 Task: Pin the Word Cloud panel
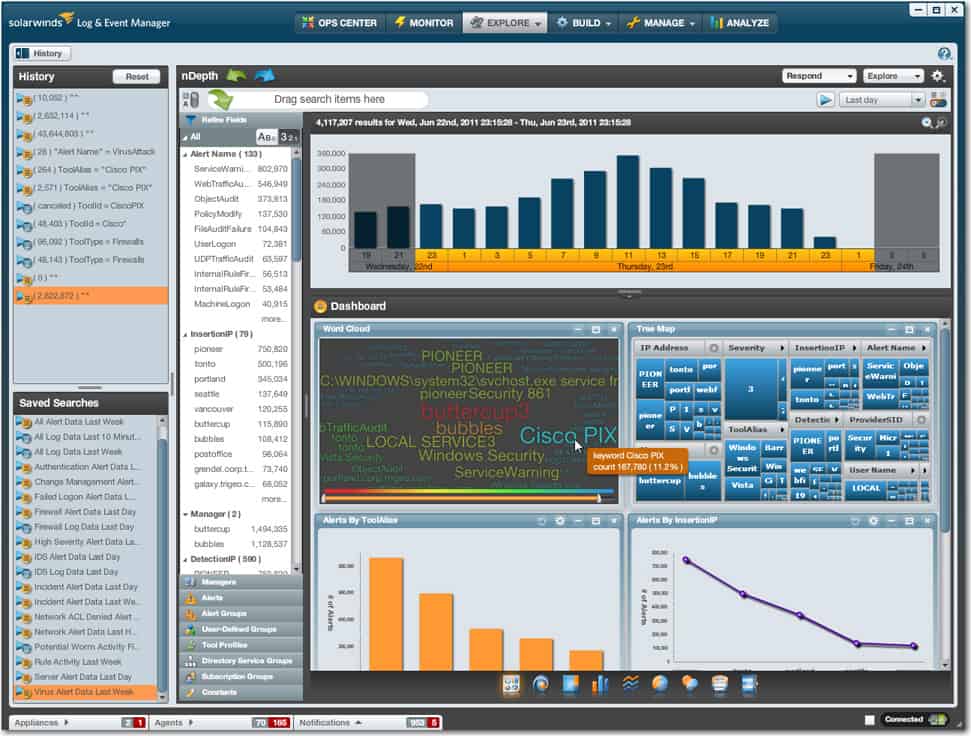596,328
